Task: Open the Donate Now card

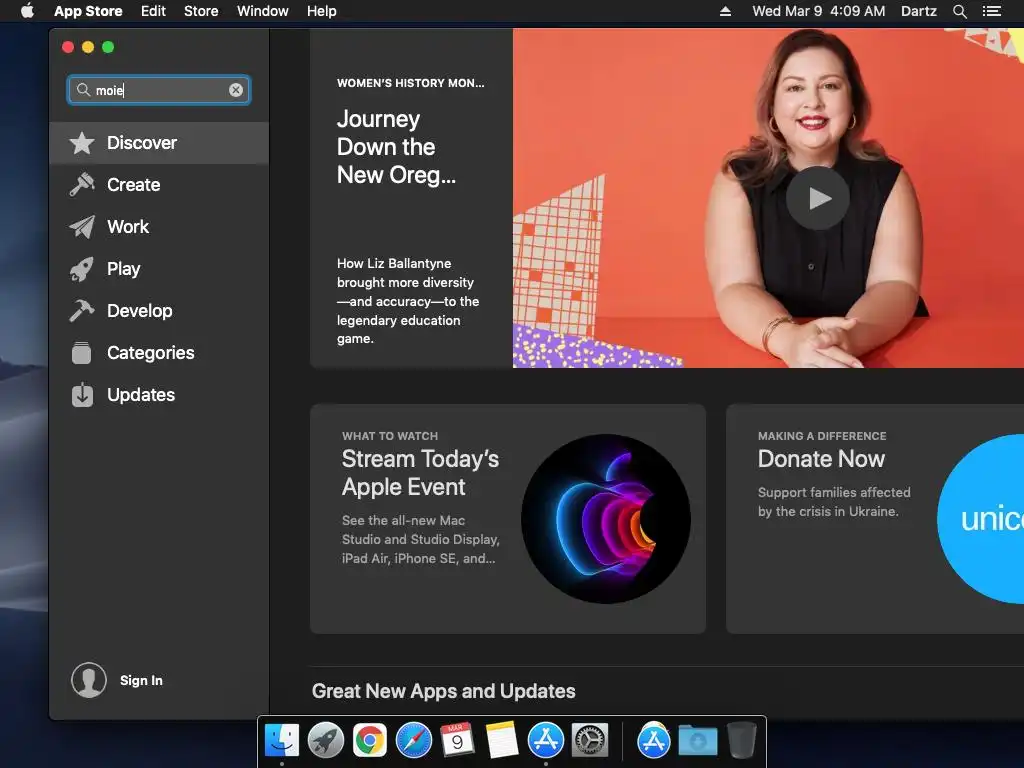Action: click(x=875, y=519)
